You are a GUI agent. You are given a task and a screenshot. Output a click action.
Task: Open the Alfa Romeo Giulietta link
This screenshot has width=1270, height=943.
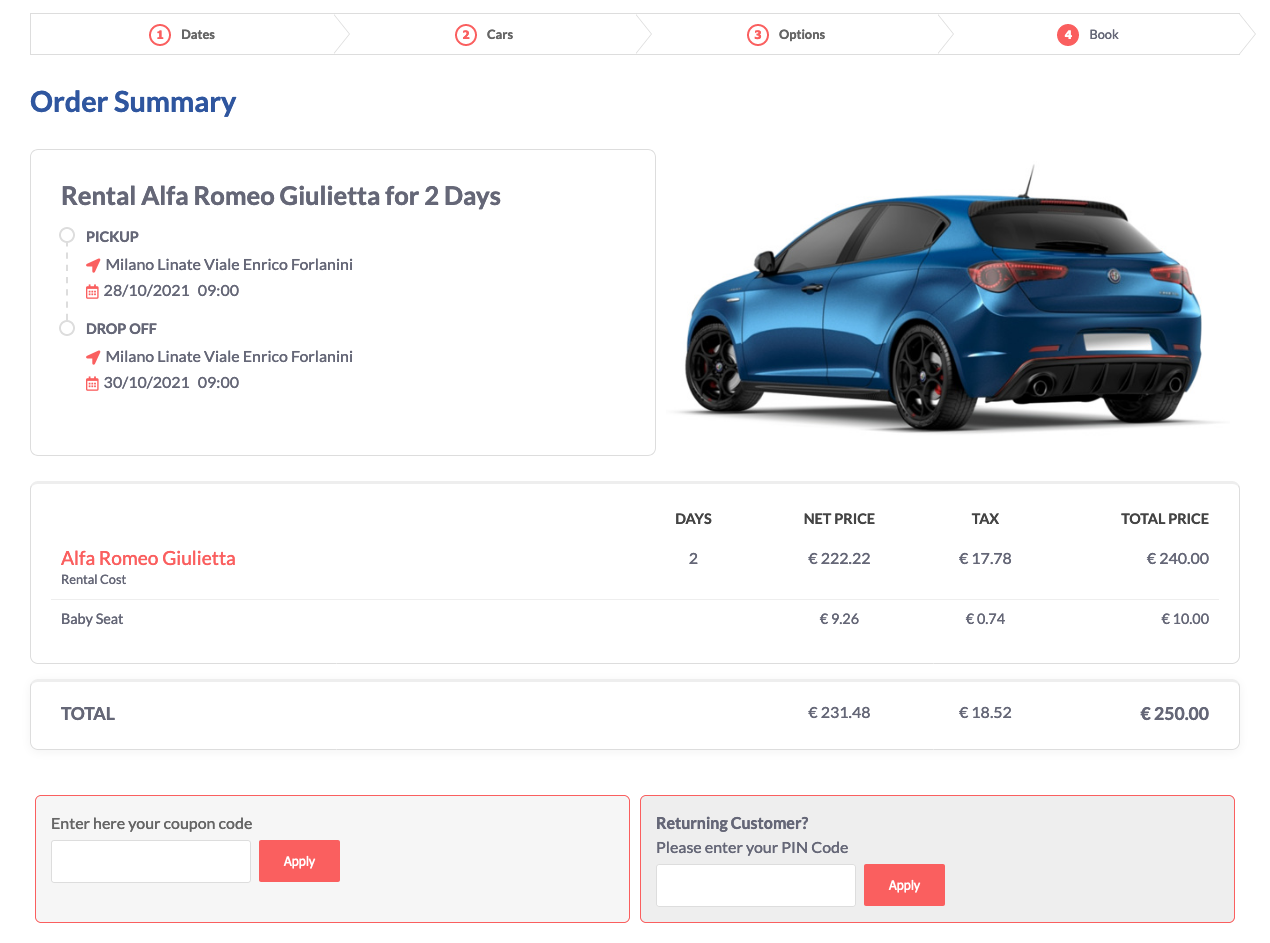[x=148, y=558]
